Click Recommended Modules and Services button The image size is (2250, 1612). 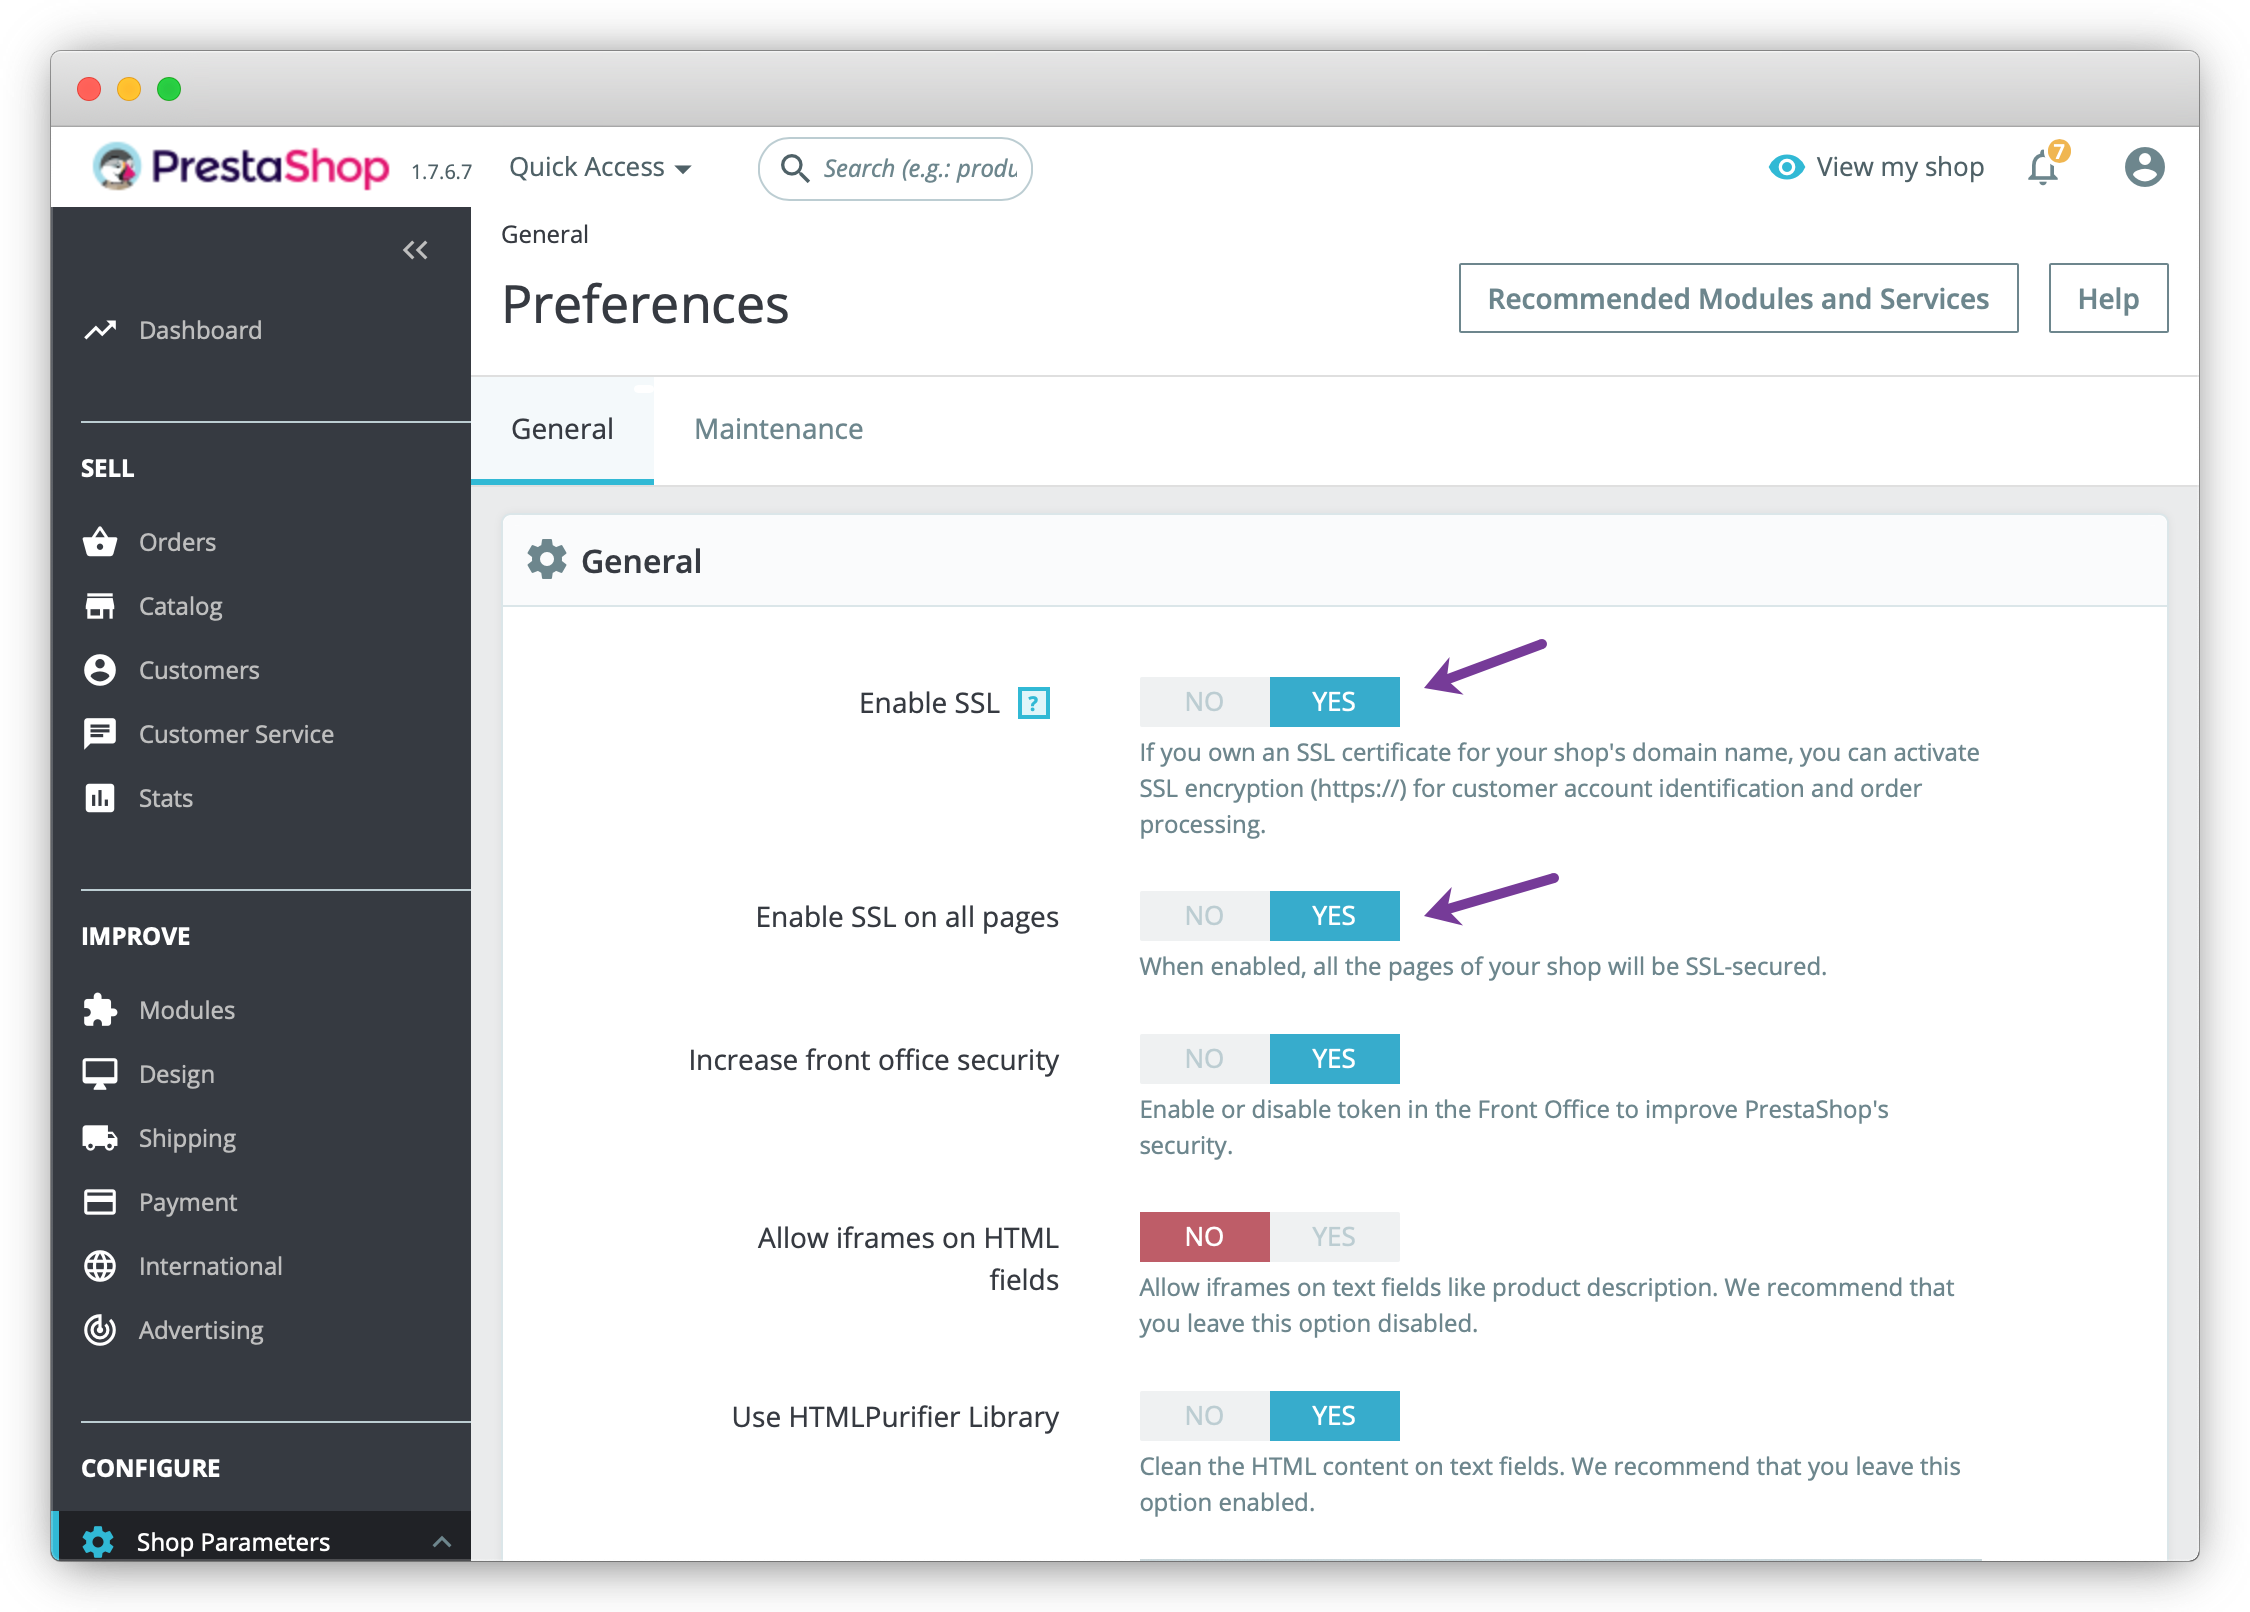click(x=1738, y=298)
